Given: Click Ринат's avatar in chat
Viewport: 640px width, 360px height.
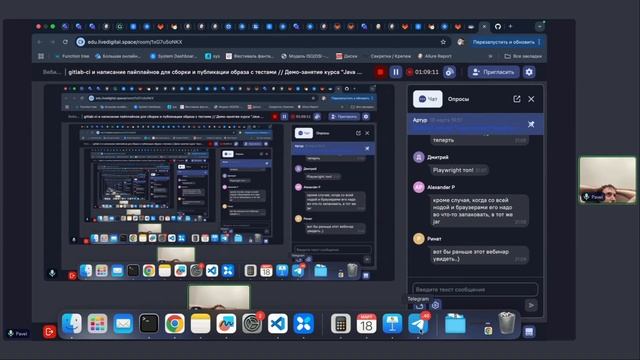Looking at the screenshot, I should [x=419, y=239].
